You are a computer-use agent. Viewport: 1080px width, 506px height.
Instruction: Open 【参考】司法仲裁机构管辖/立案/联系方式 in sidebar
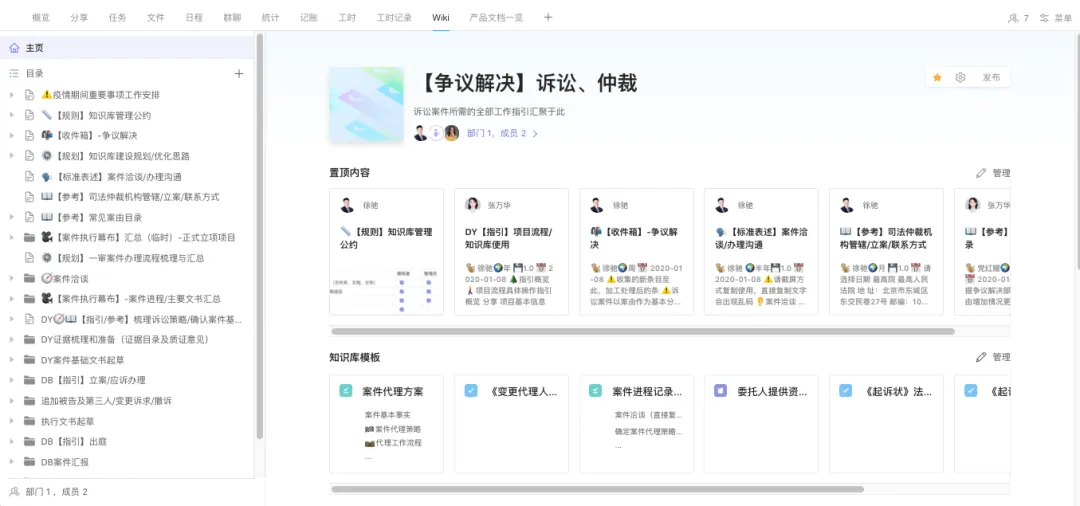point(130,197)
